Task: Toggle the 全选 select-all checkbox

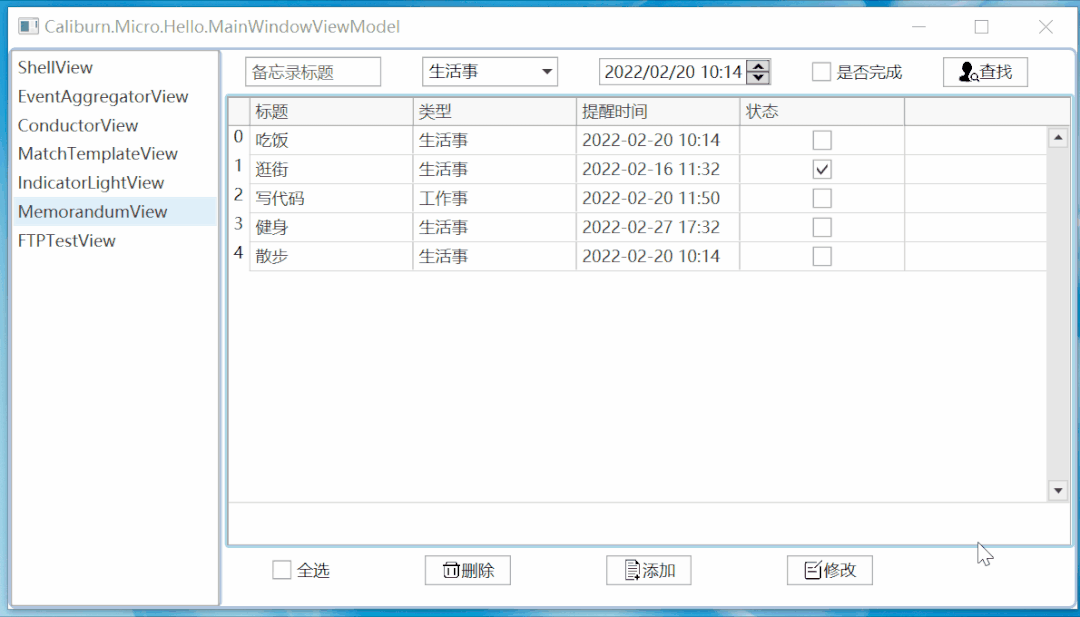Action: [282, 570]
